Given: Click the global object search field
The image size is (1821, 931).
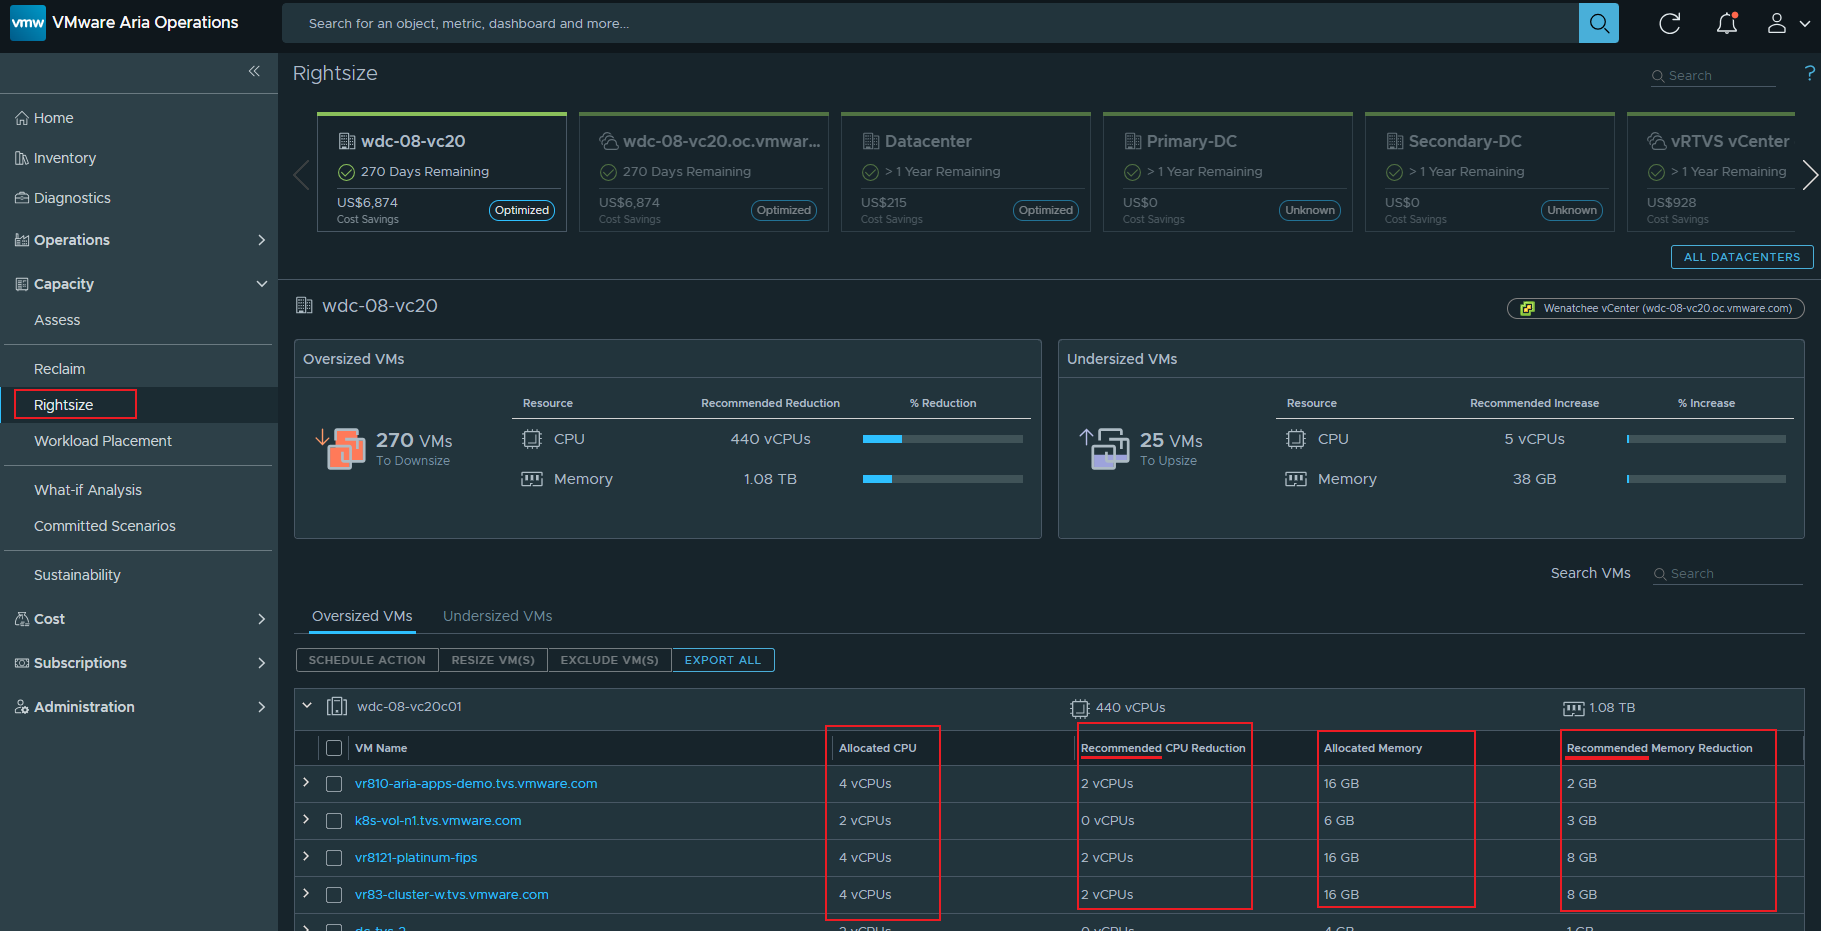Looking at the screenshot, I should point(930,23).
